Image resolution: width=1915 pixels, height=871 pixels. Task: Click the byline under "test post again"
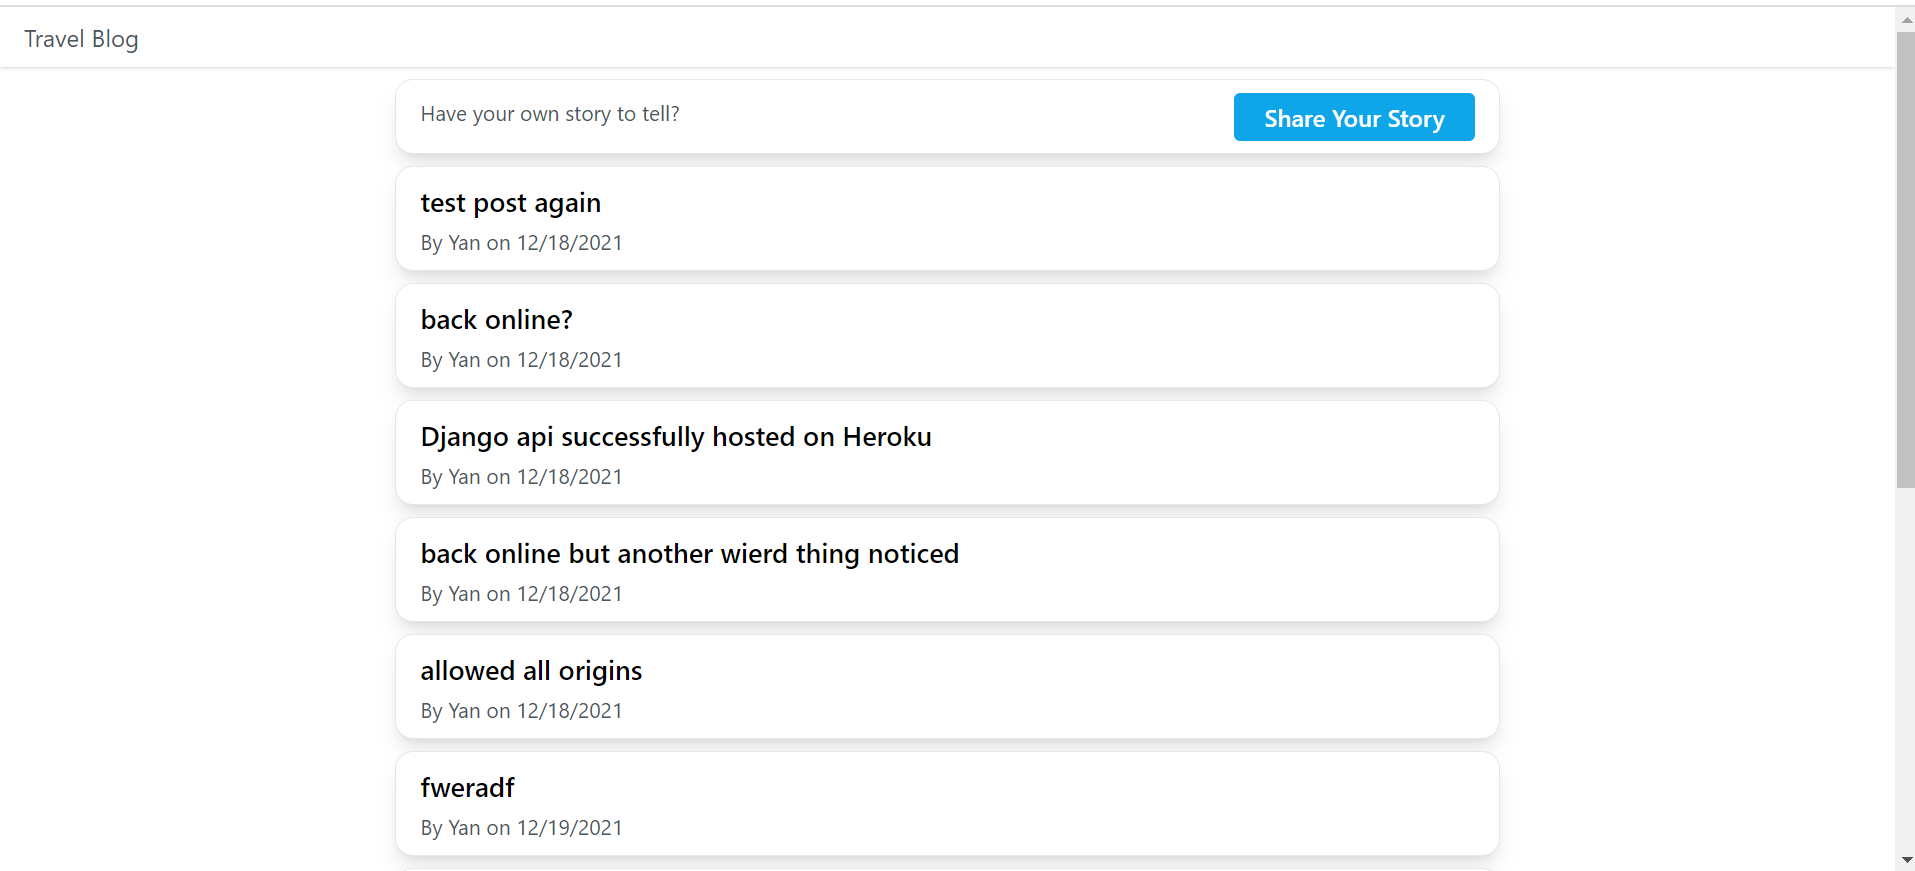pyautogui.click(x=521, y=243)
